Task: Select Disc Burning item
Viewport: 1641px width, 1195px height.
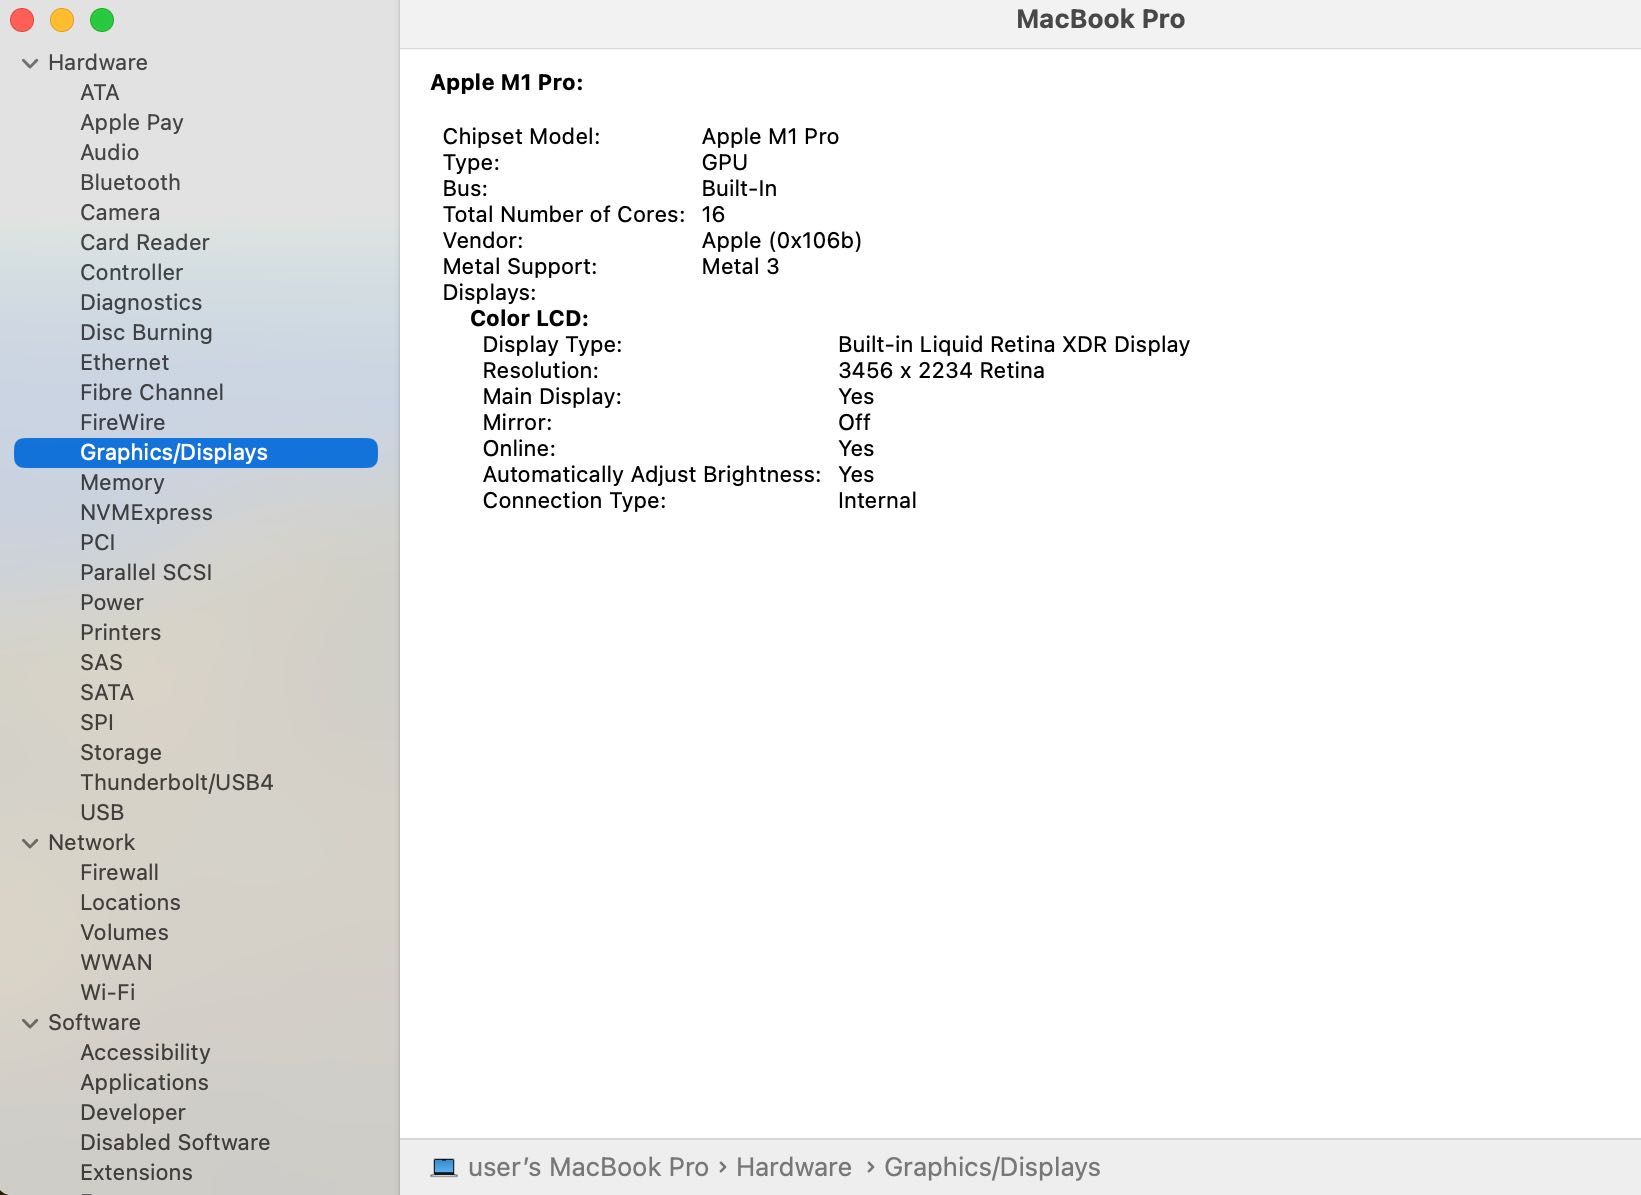Action: [x=146, y=332]
